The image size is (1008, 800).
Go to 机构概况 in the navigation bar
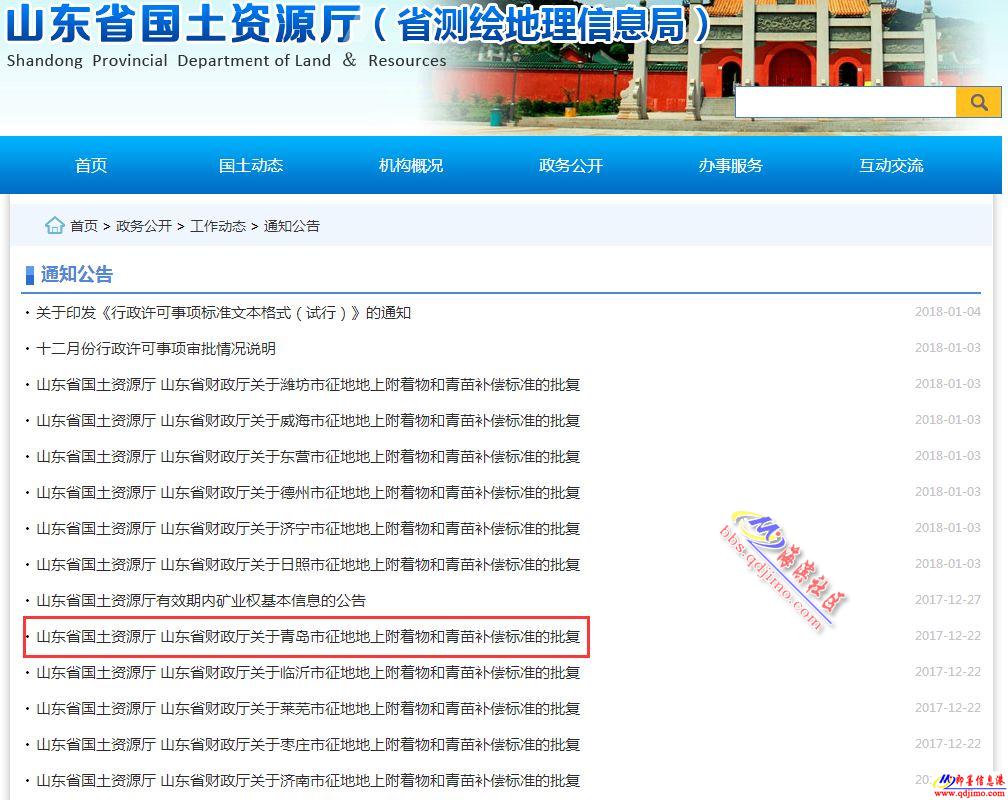pyautogui.click(x=411, y=165)
